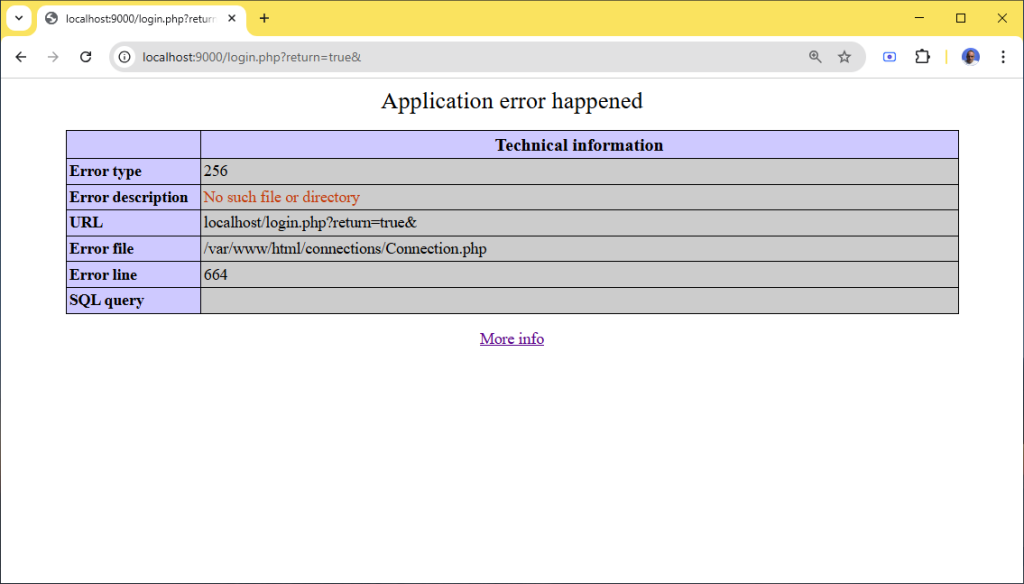Expand details with the More info link
Screen dimensions: 1024x584
[511, 338]
